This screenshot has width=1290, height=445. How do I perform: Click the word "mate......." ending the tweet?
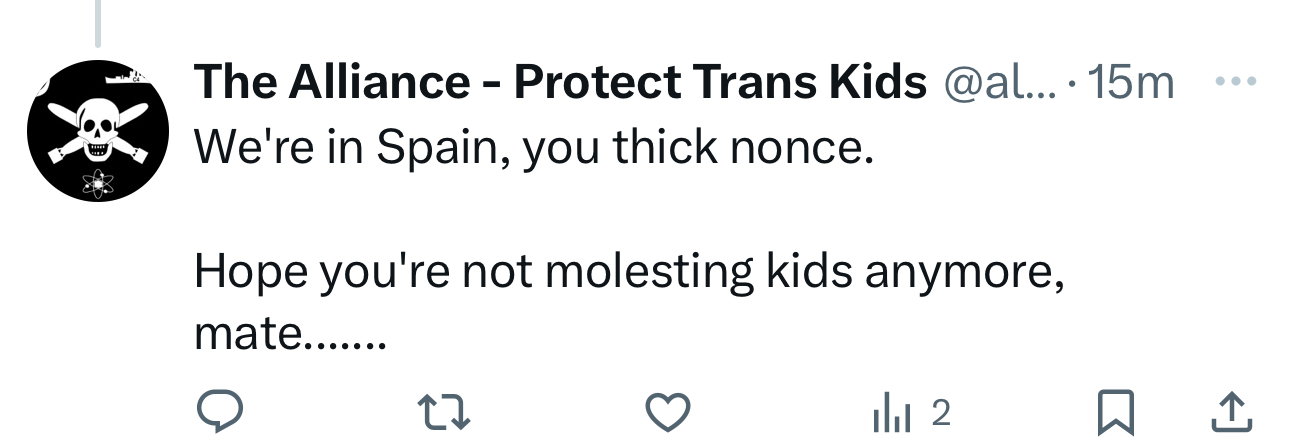pyautogui.click(x=289, y=333)
